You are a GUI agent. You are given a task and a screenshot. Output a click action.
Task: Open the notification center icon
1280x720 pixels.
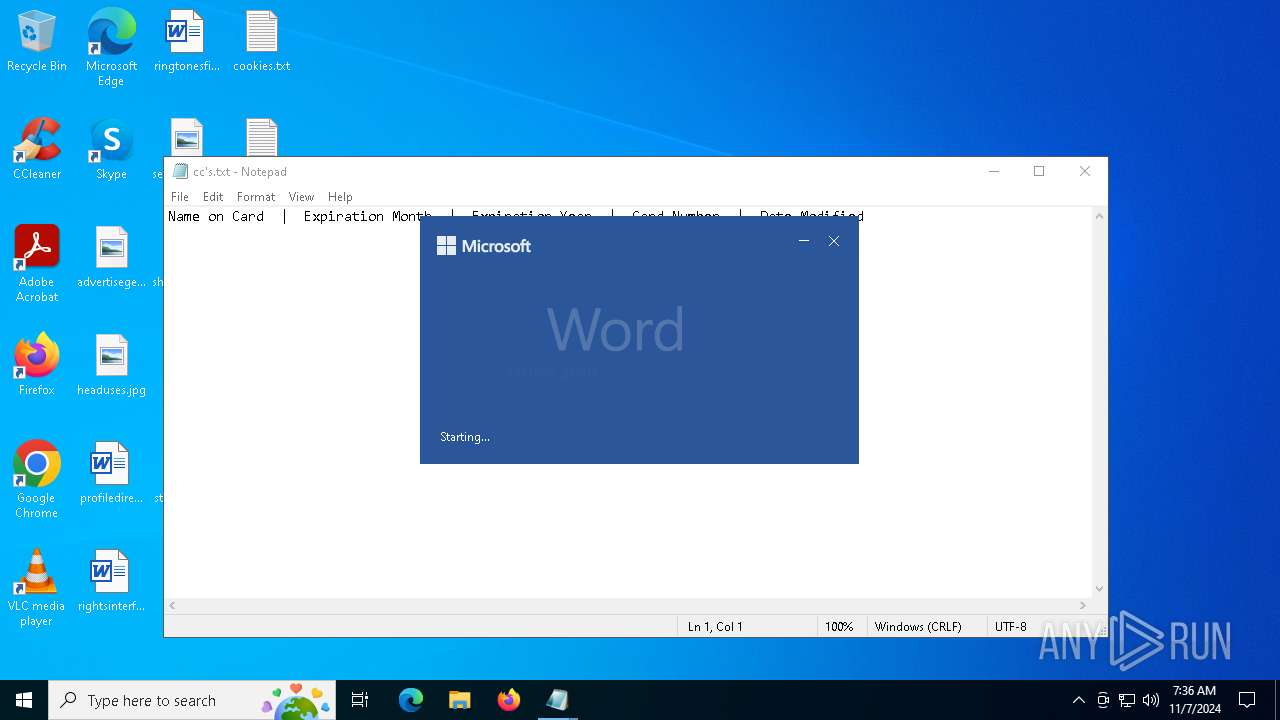(x=1247, y=700)
